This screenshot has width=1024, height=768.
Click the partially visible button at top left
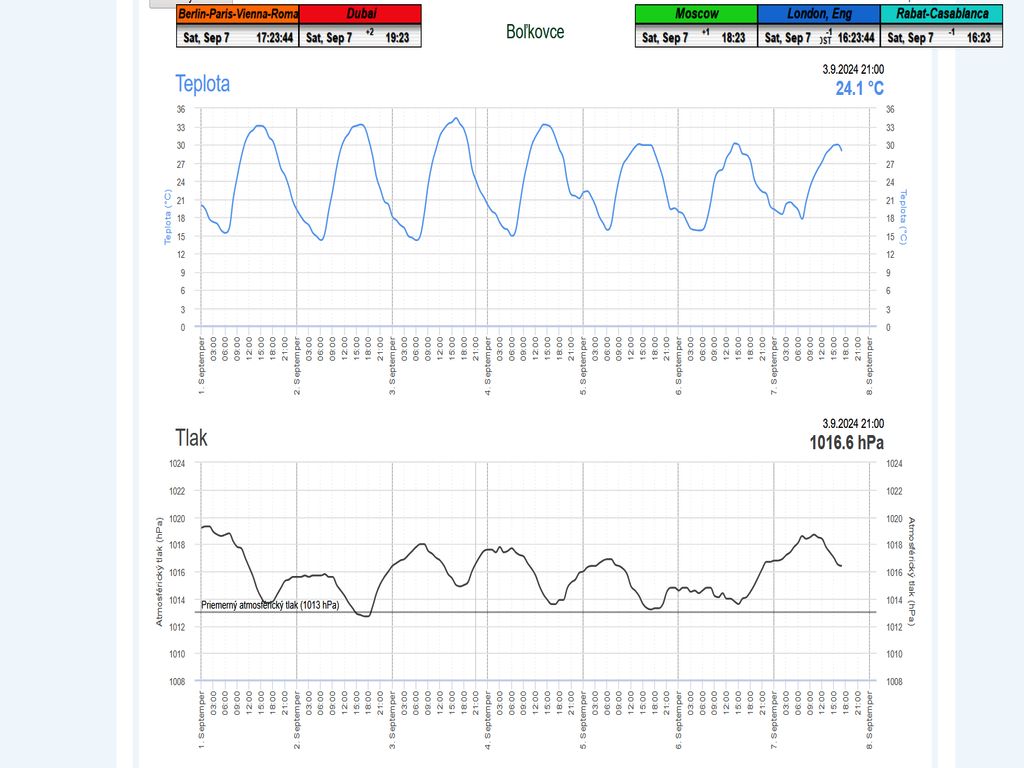coord(190,3)
